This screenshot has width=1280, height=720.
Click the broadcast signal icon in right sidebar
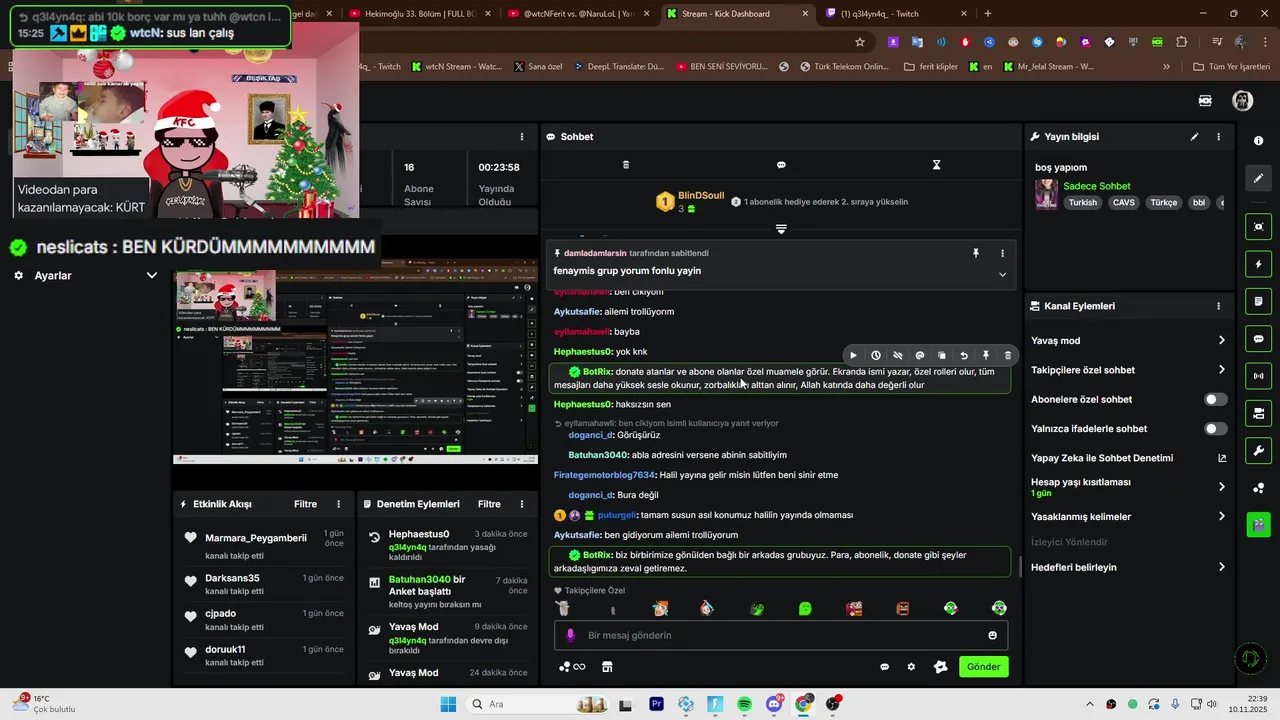click(x=1258, y=376)
